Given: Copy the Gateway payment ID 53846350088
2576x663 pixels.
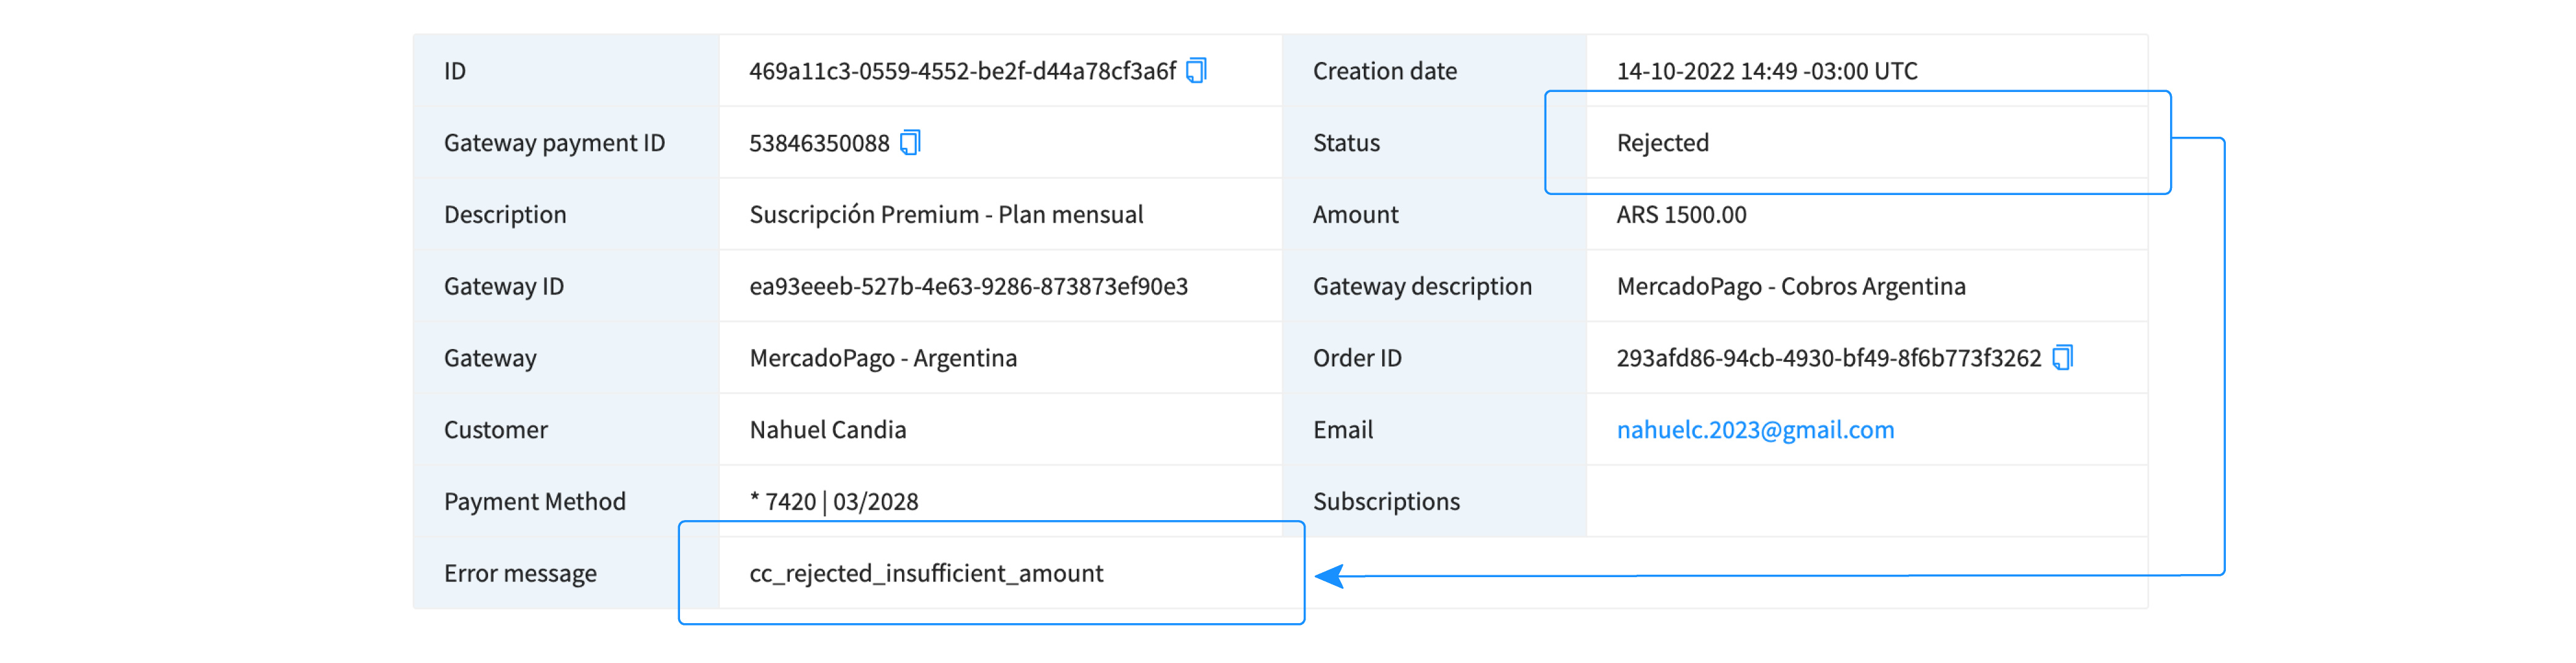Looking at the screenshot, I should pyautogui.click(x=910, y=143).
